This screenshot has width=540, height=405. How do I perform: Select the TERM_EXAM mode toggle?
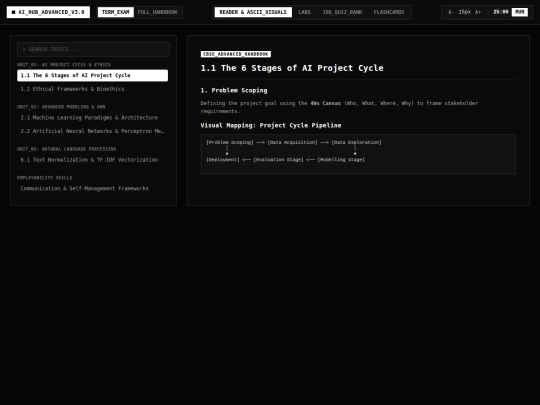[x=116, y=12]
